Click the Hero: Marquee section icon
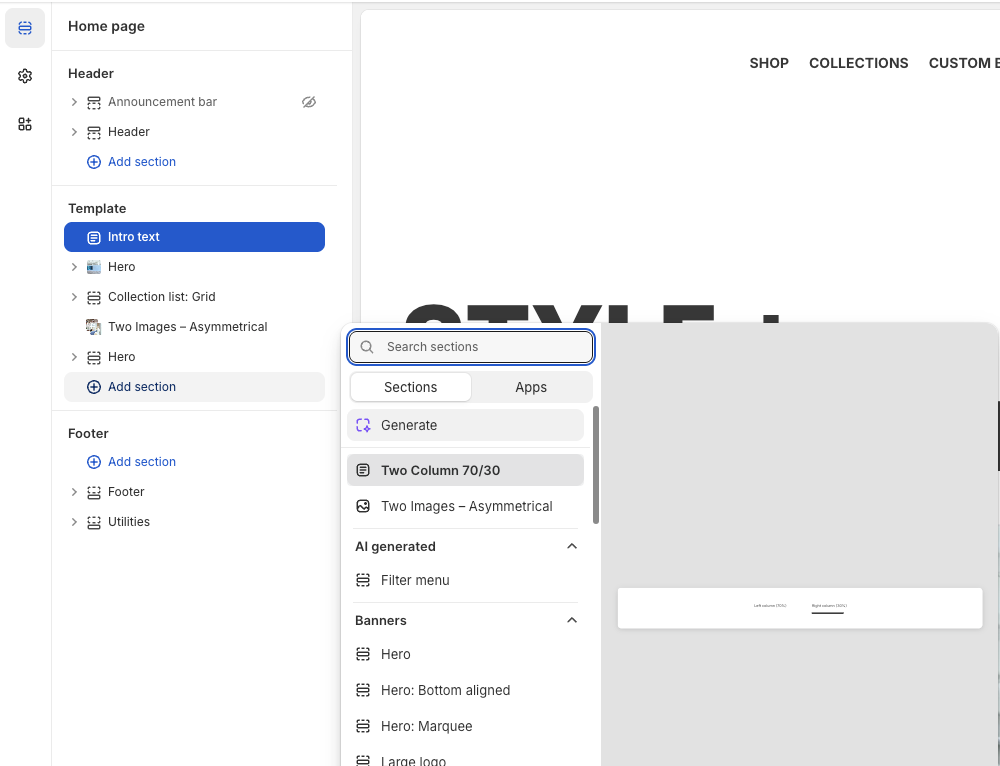 [363, 726]
